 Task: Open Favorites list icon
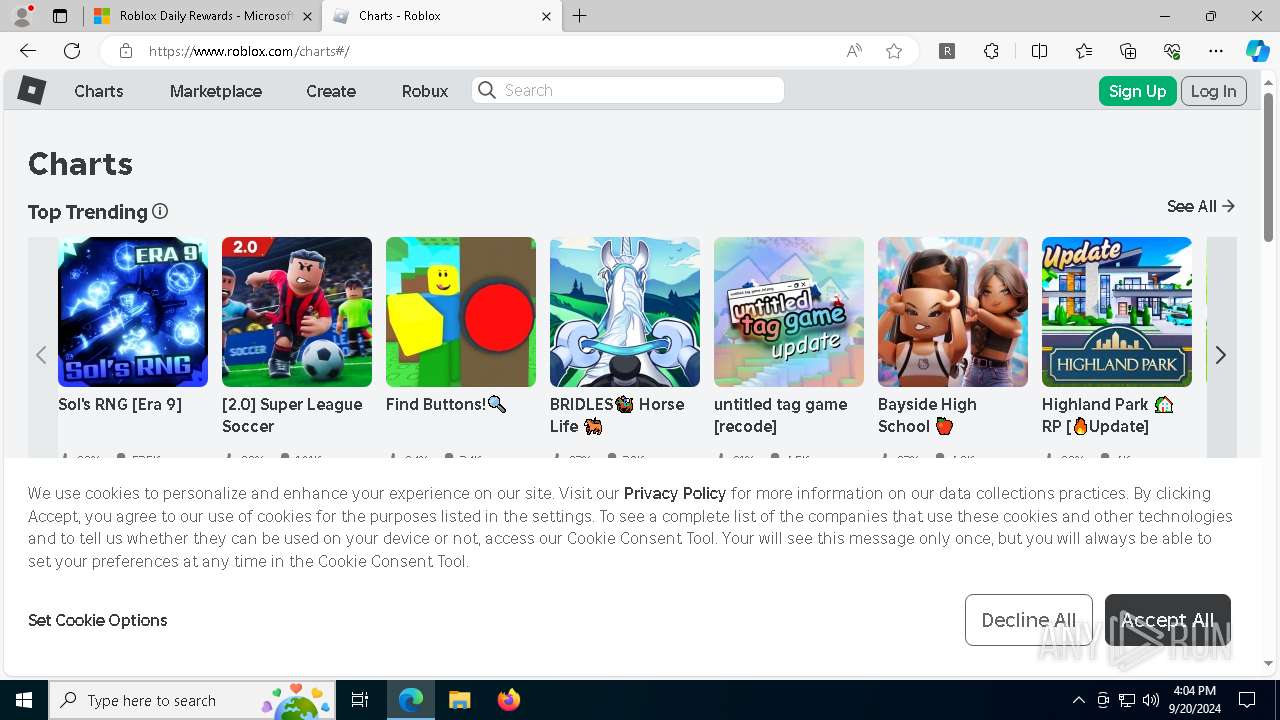pos(1084,51)
